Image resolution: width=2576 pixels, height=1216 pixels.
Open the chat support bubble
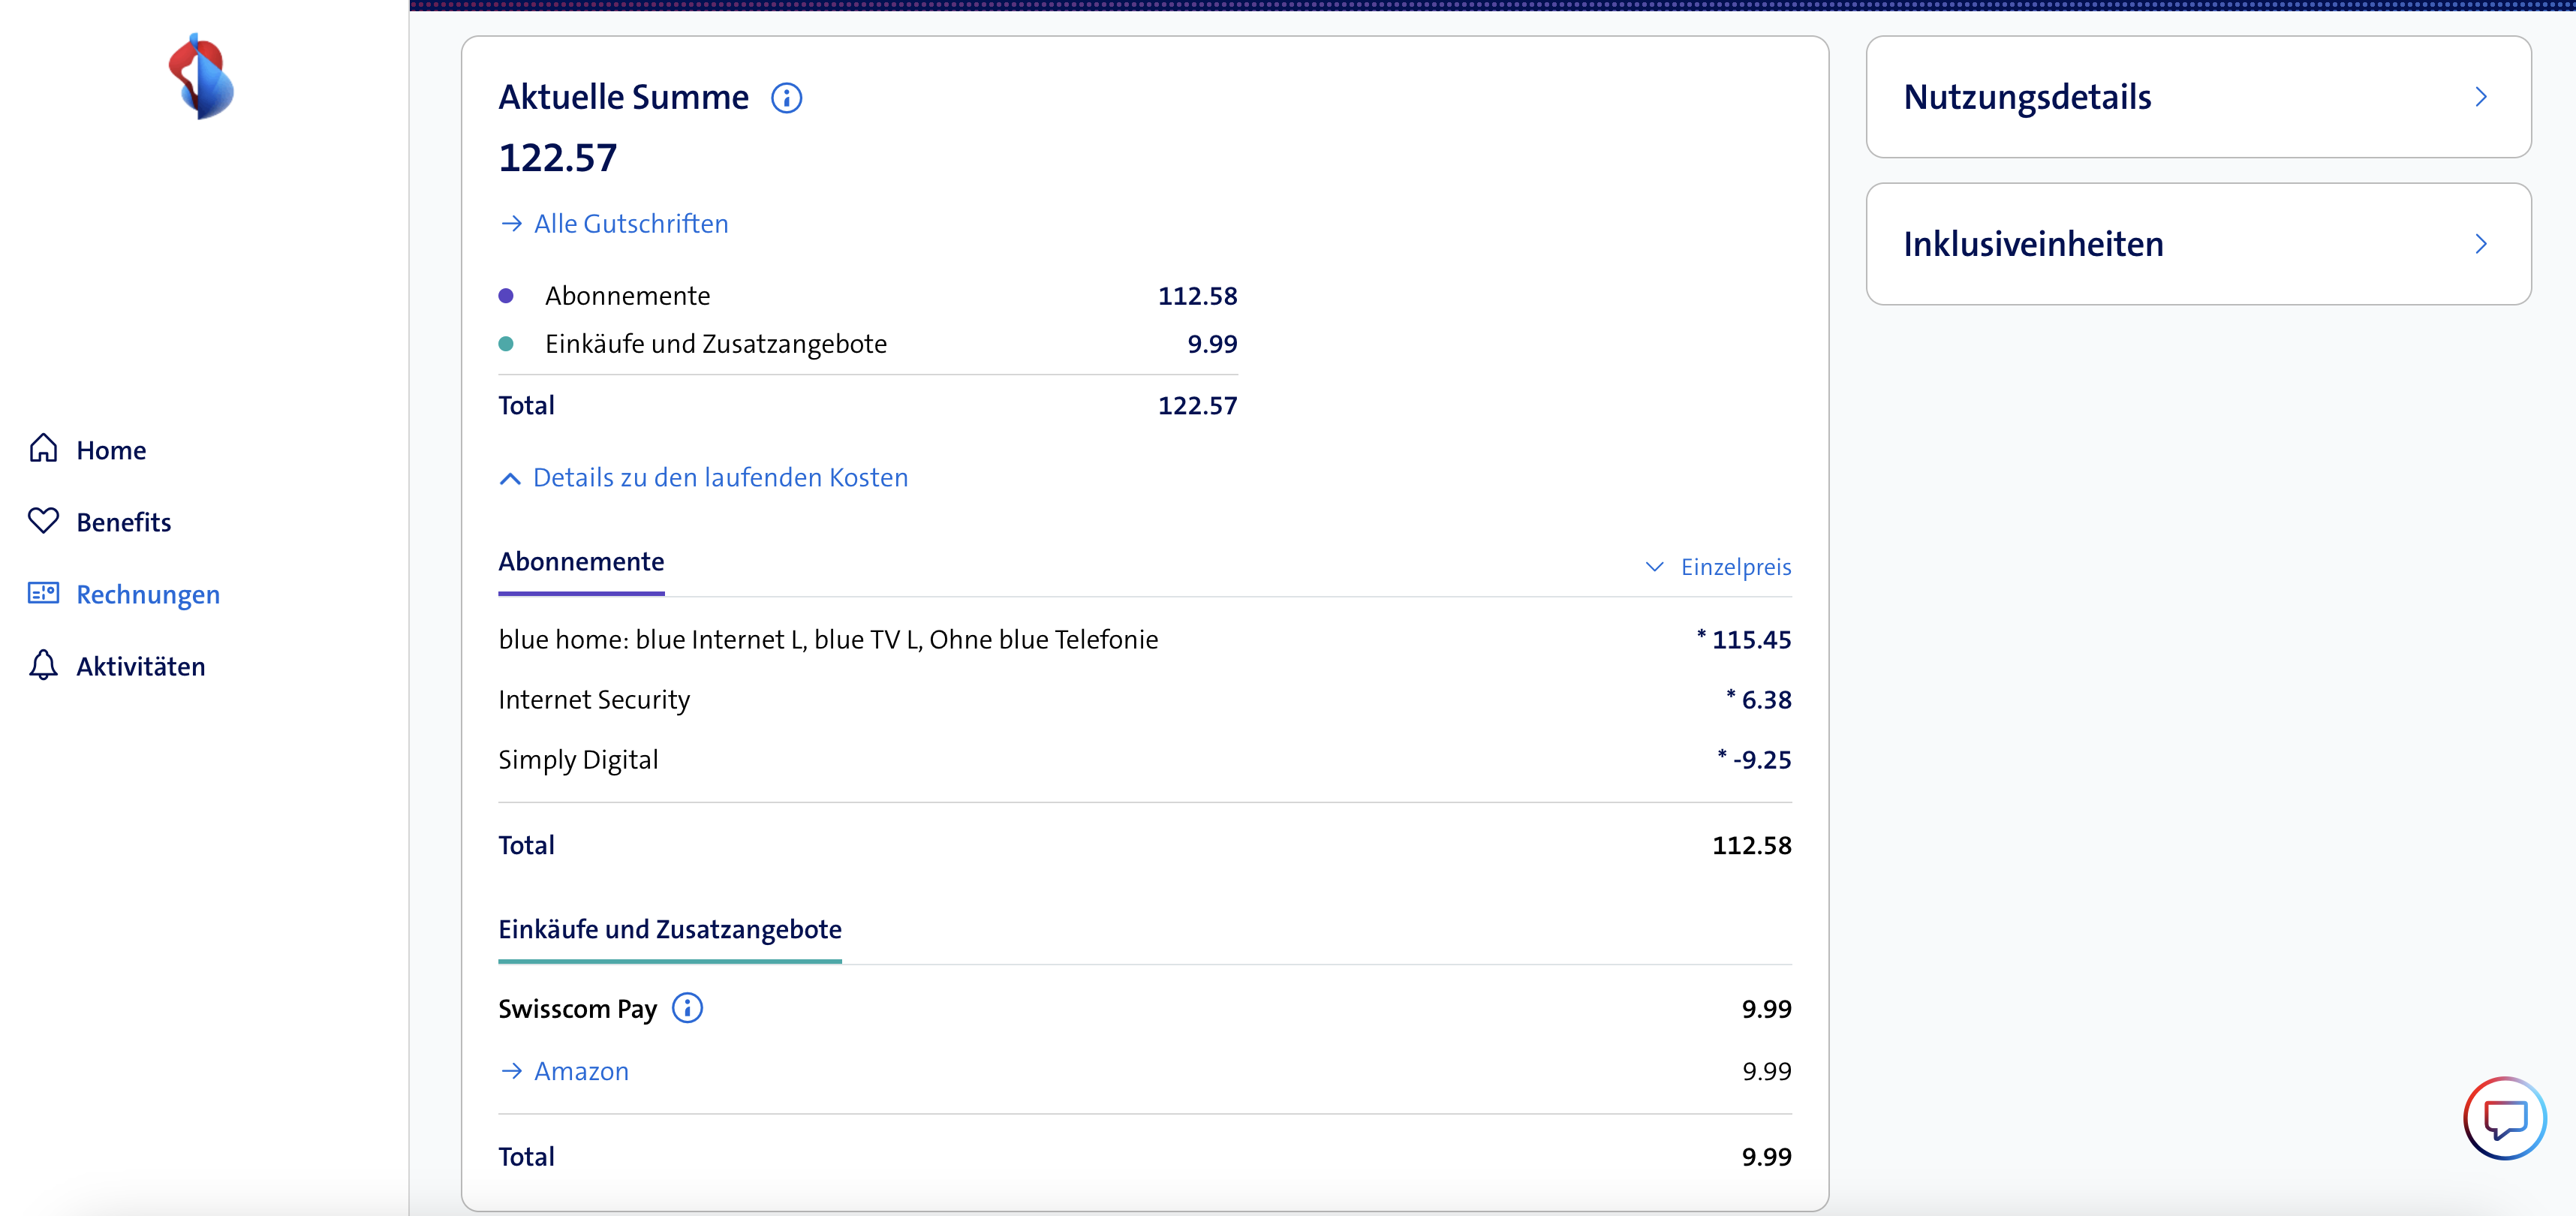click(x=2503, y=1118)
